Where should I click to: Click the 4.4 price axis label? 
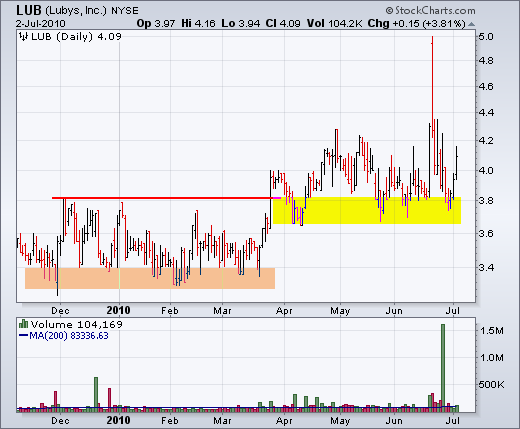coord(486,113)
